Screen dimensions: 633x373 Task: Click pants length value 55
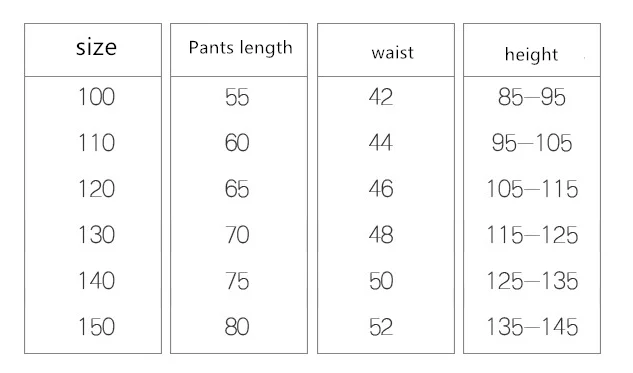237,97
